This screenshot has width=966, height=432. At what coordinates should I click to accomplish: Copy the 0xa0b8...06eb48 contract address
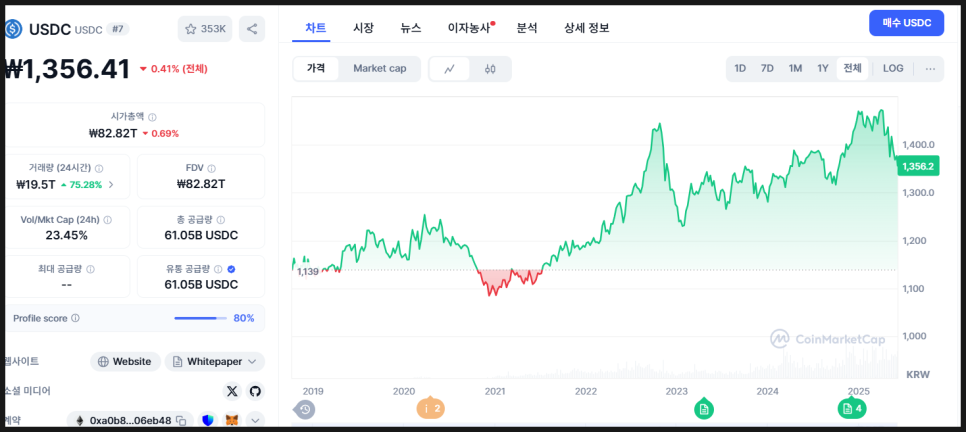[181, 421]
